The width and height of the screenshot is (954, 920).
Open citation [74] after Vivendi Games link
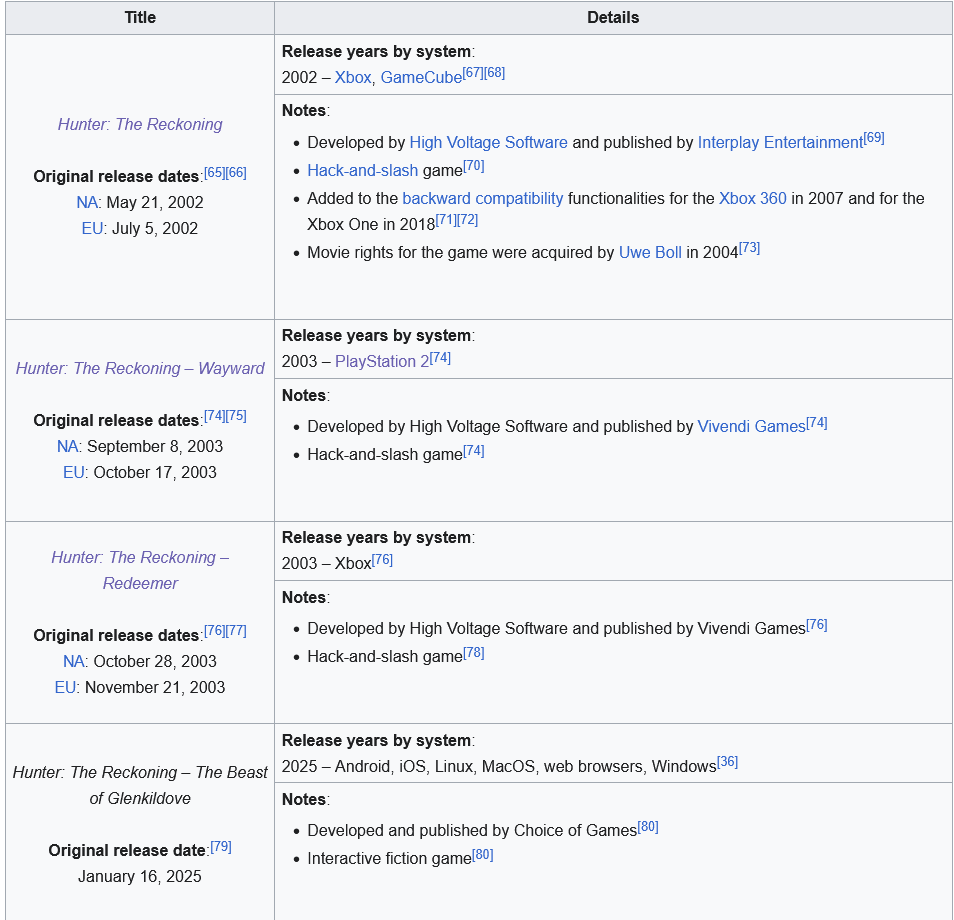(x=816, y=422)
